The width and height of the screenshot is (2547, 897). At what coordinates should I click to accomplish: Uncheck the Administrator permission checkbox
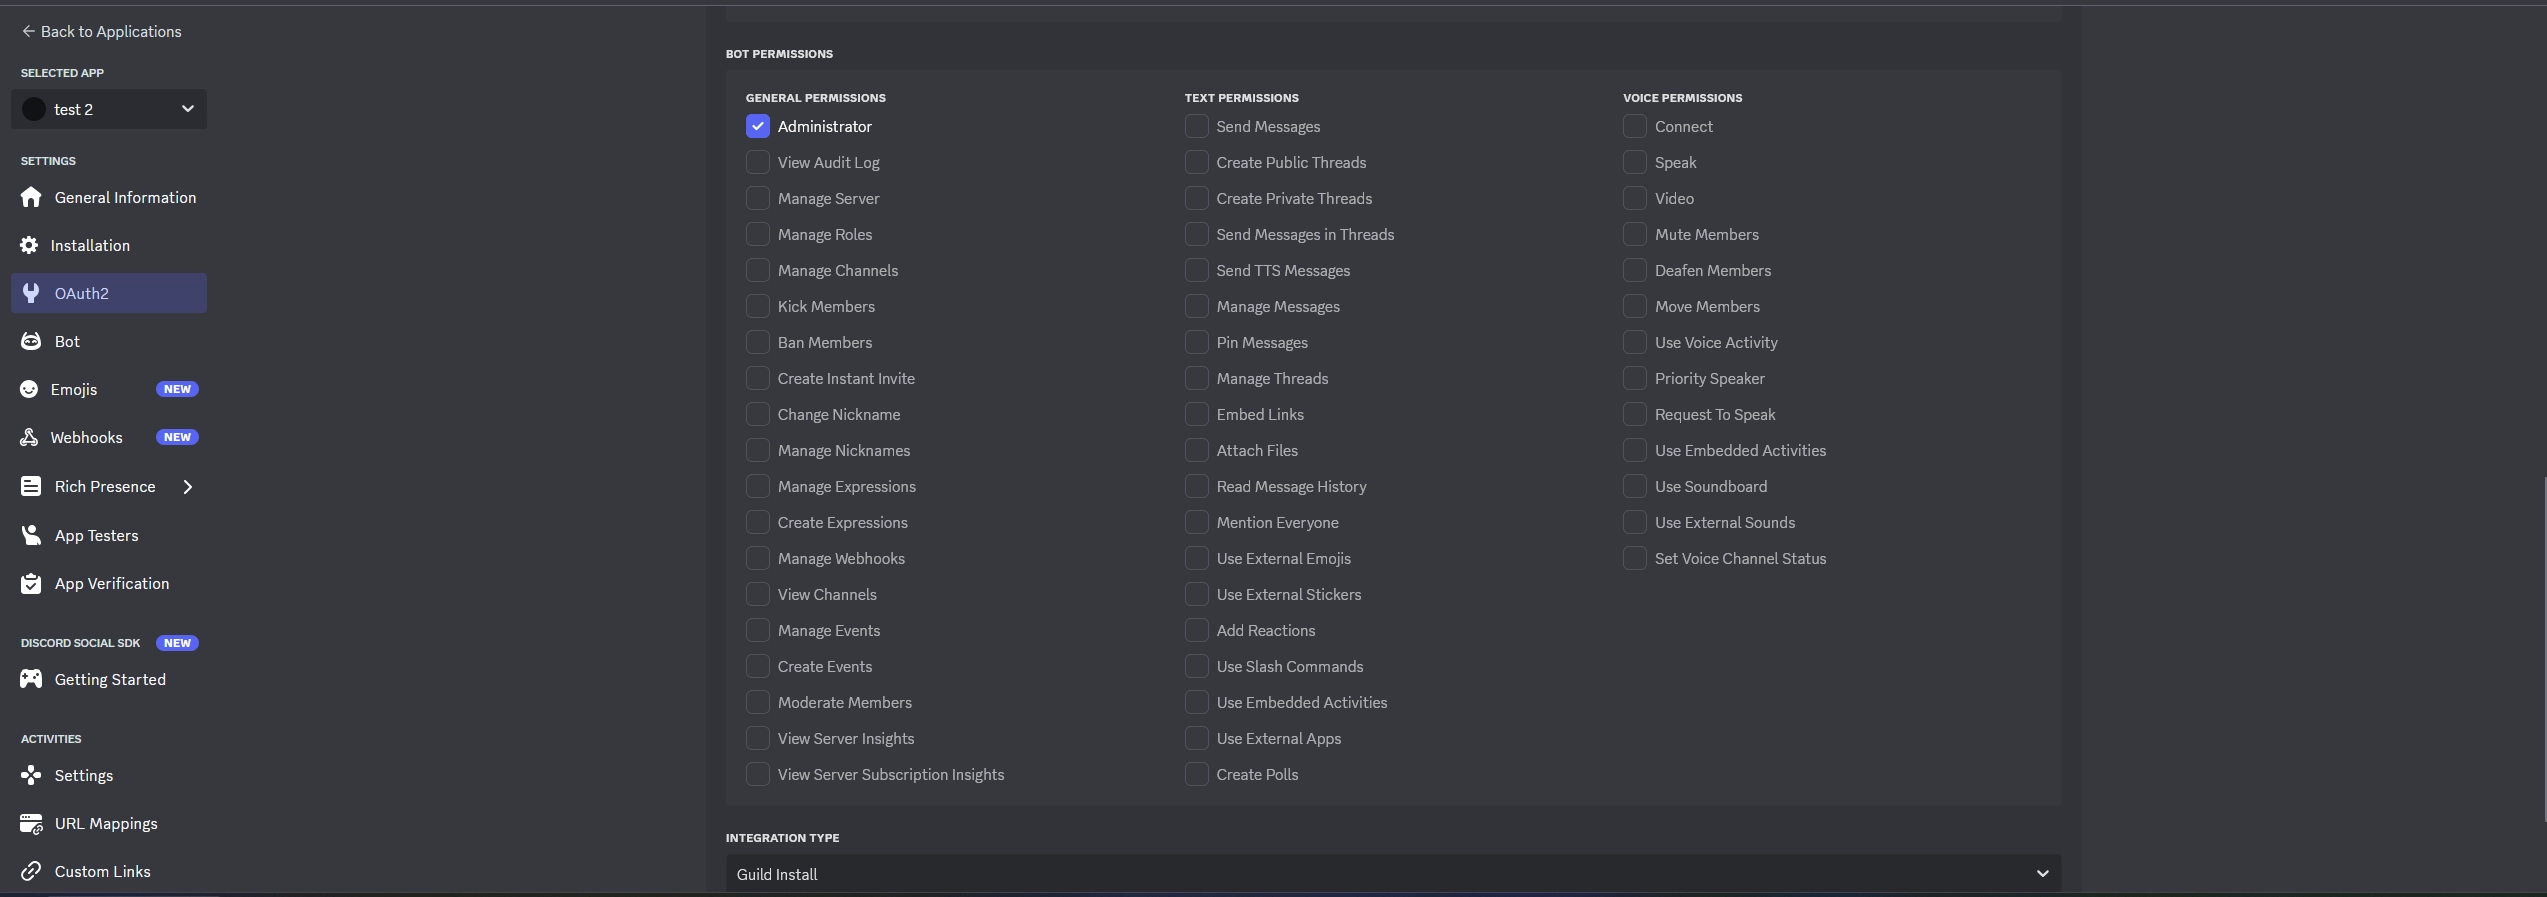[758, 127]
